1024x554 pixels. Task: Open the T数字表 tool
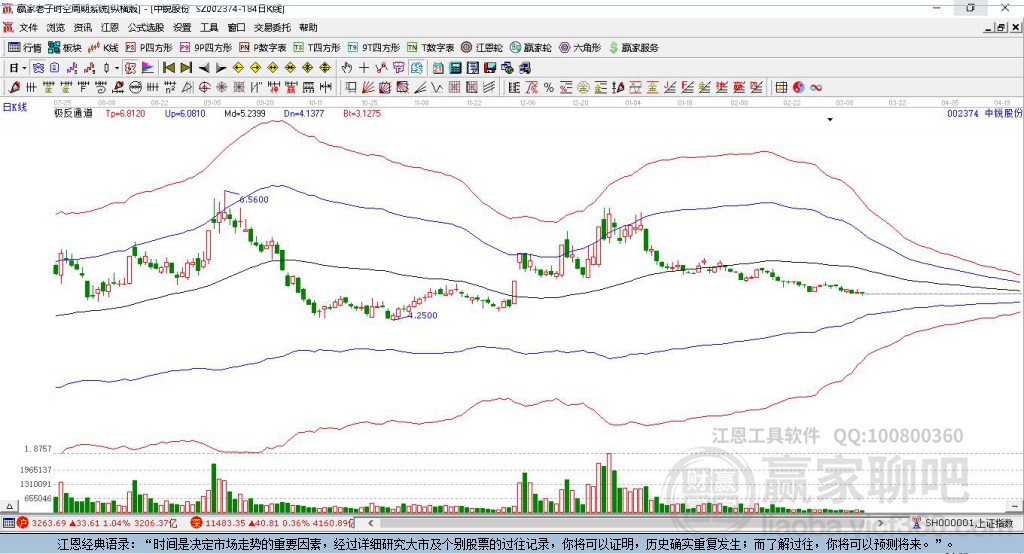(430, 48)
